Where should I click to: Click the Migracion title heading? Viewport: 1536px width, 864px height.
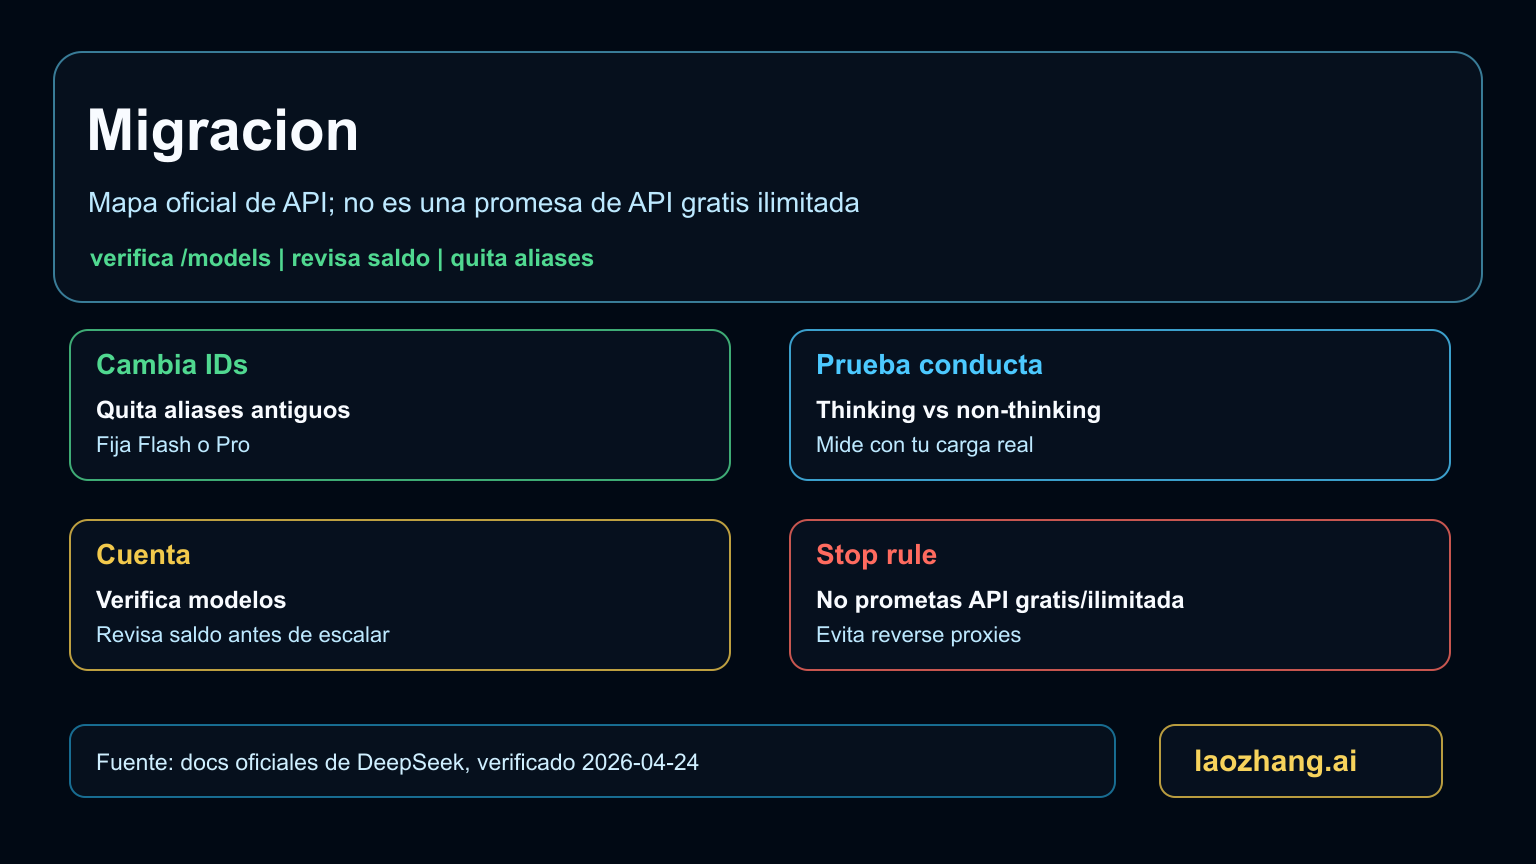[x=223, y=129]
